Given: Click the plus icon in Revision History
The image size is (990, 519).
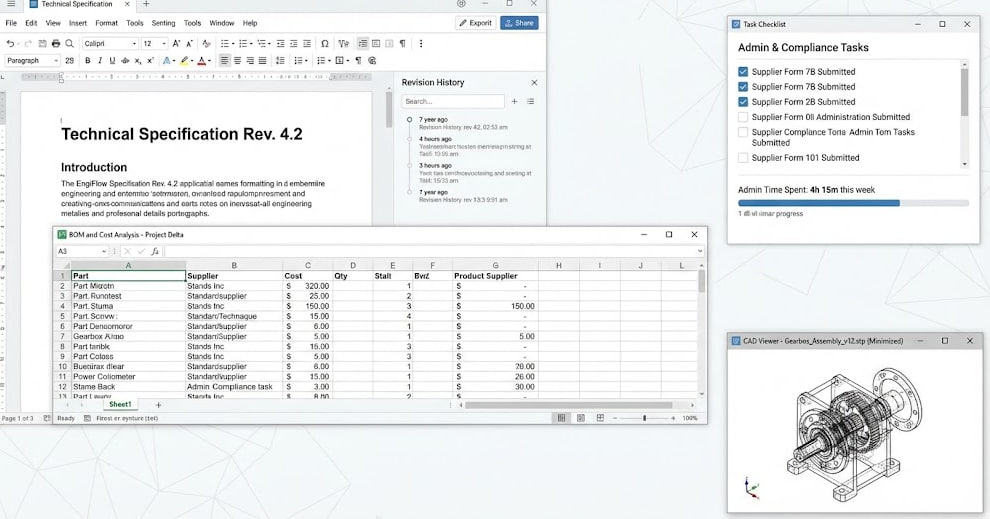Looking at the screenshot, I should pos(515,101).
